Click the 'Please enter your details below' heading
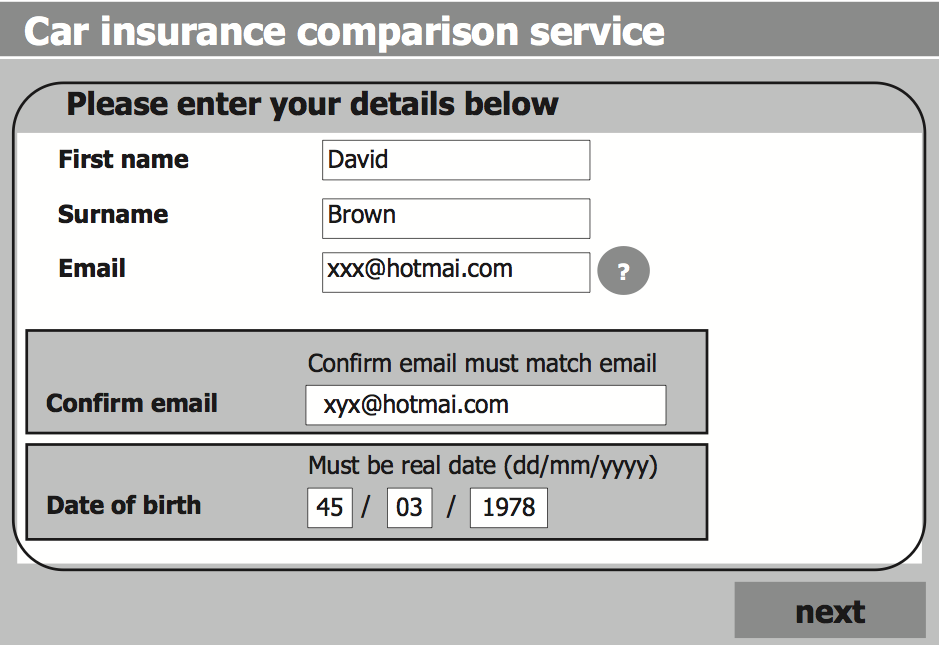The width and height of the screenshot is (939, 645). (312, 104)
